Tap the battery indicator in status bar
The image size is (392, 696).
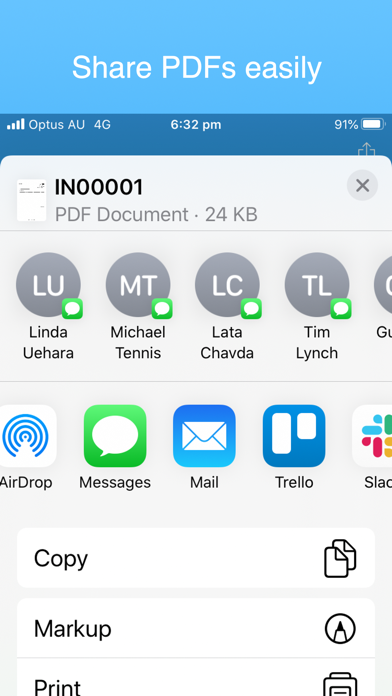(373, 125)
